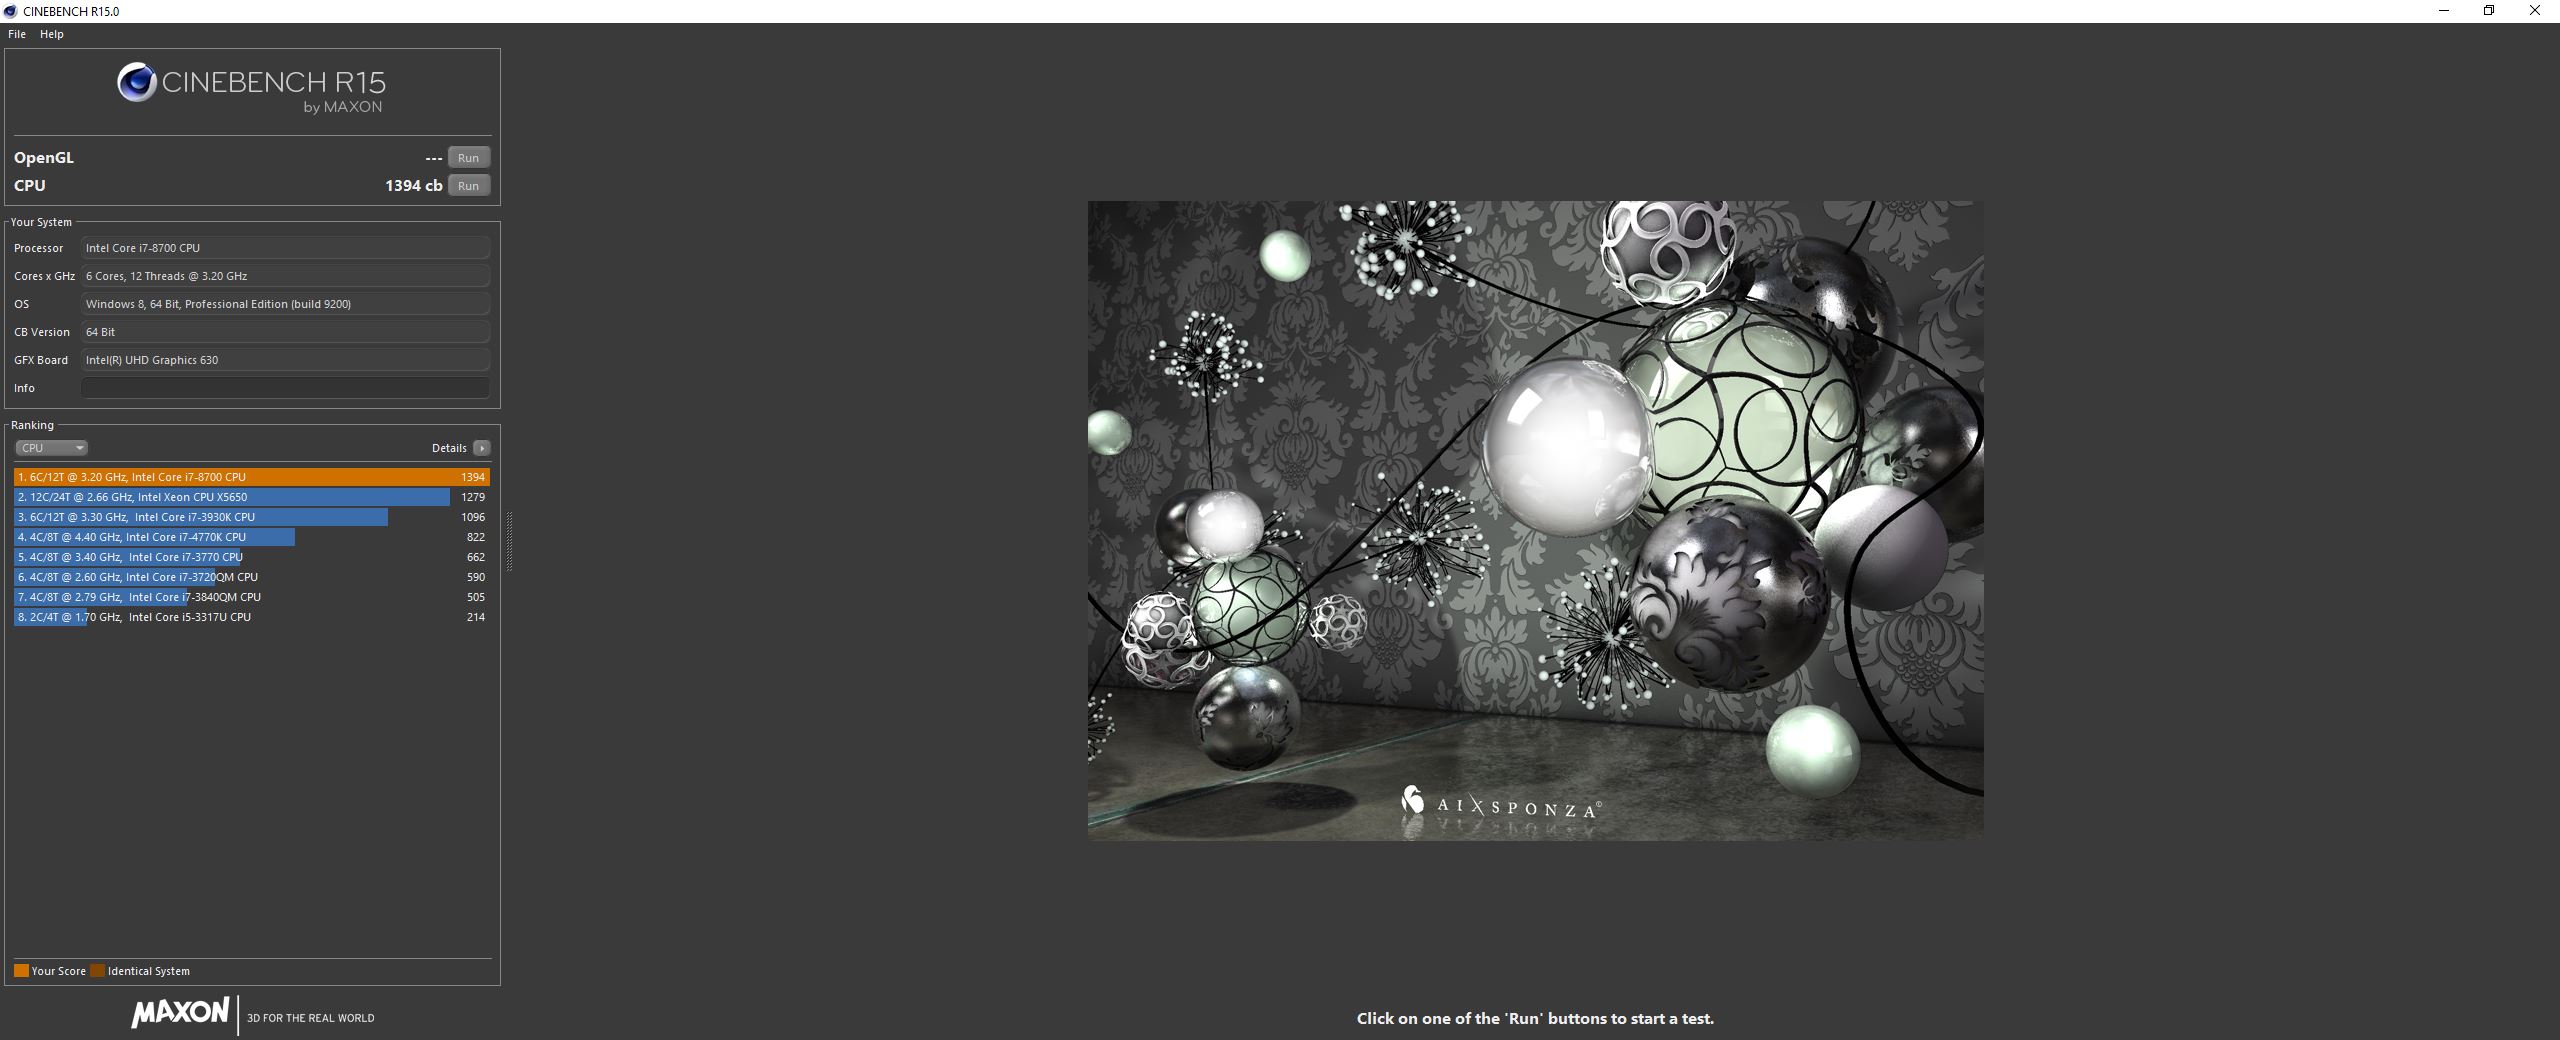The image size is (2560, 1040).
Task: Click the orange Your Score legend swatch
Action: click(21, 971)
